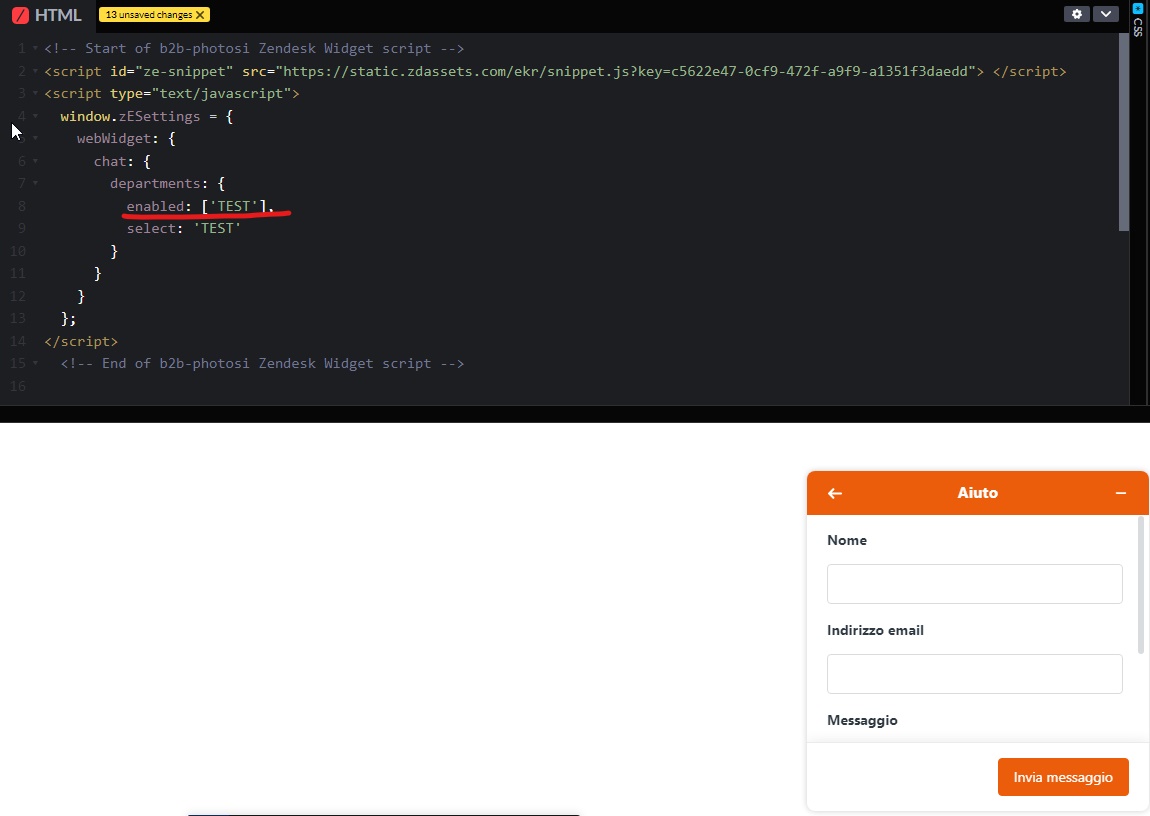Fold the departments block on line 7
This screenshot has width=1150, height=816.
click(35, 184)
